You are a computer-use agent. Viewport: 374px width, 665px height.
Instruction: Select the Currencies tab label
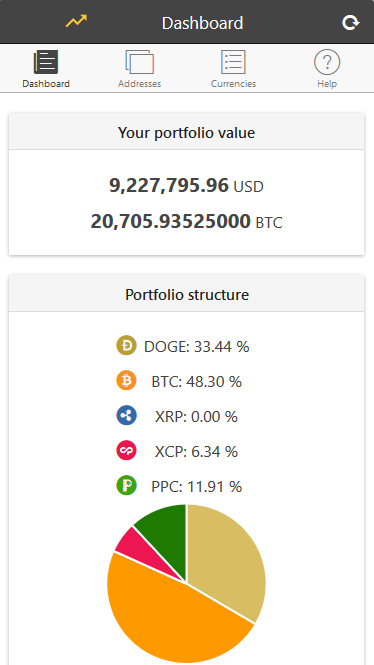233,84
